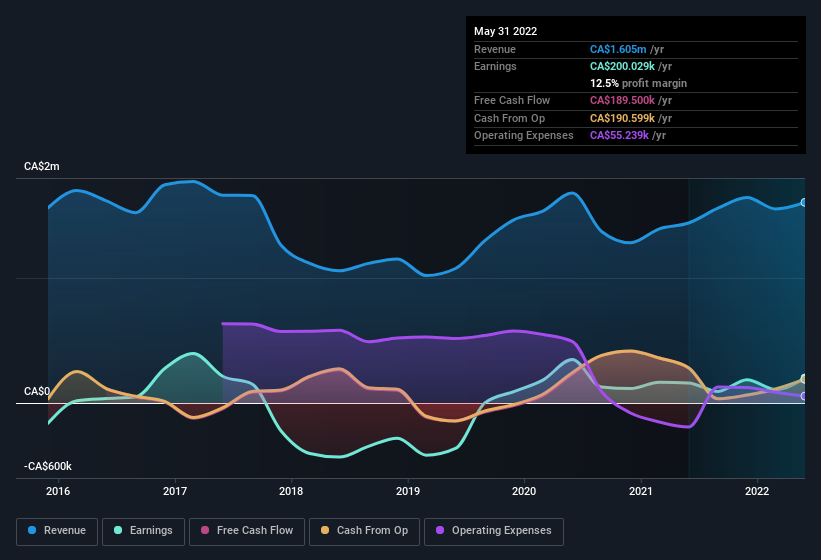821x560 pixels.
Task: Toggle the Free Cash Flow legend button
Action: point(247,531)
